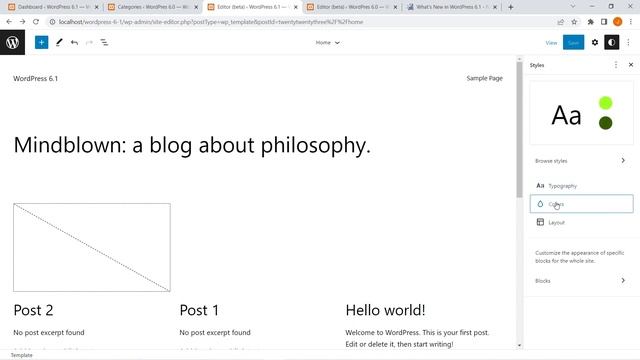Close the Dashboard browser tab
The image size is (640, 360).
pos(96,7)
